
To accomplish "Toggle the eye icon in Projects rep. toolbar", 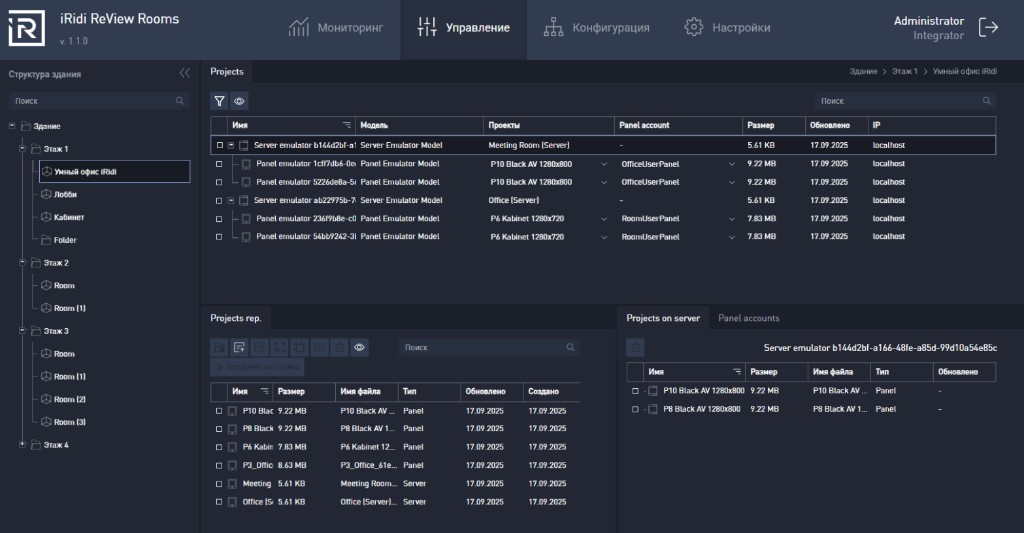I will [359, 347].
